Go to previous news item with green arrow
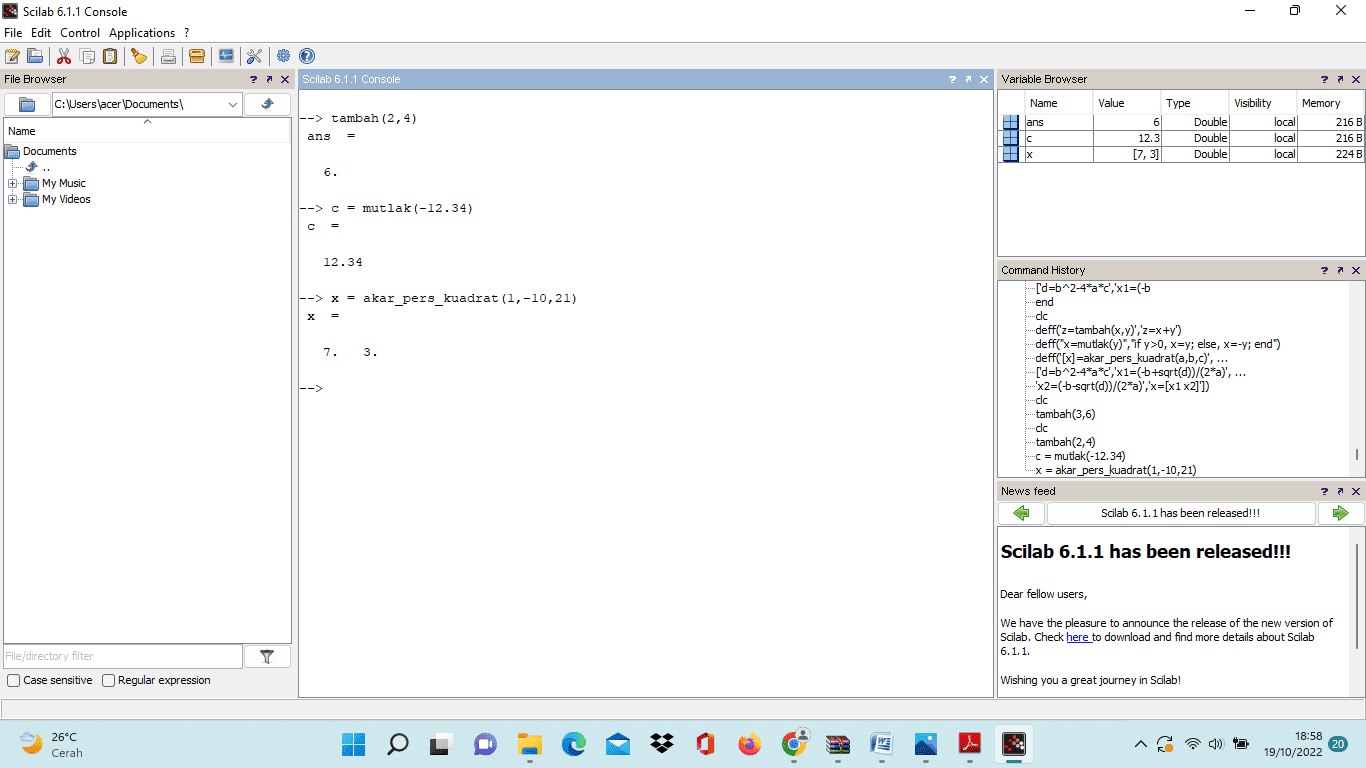Image resolution: width=1366 pixels, height=768 pixels. point(1021,513)
